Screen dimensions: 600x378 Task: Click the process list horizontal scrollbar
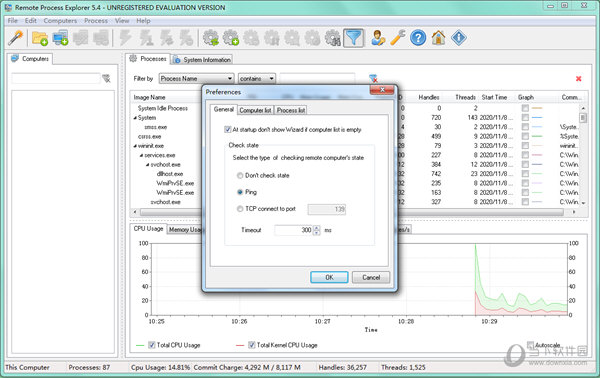[352, 212]
